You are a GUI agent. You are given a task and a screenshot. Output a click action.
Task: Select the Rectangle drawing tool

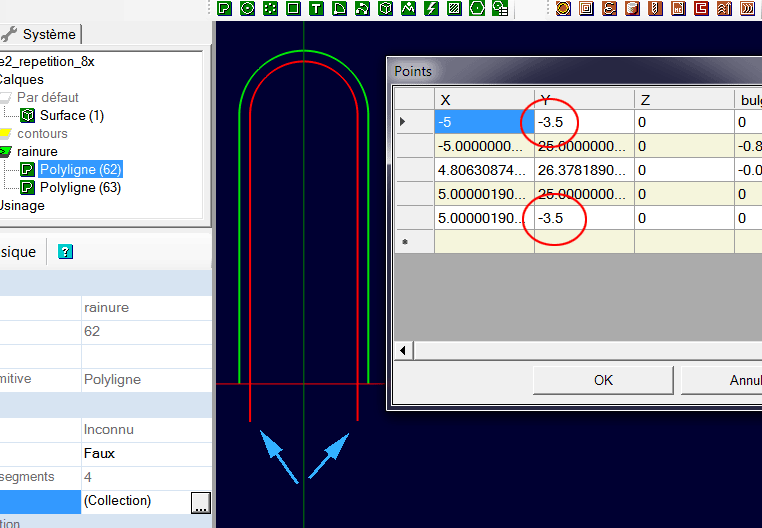pyautogui.click(x=293, y=8)
